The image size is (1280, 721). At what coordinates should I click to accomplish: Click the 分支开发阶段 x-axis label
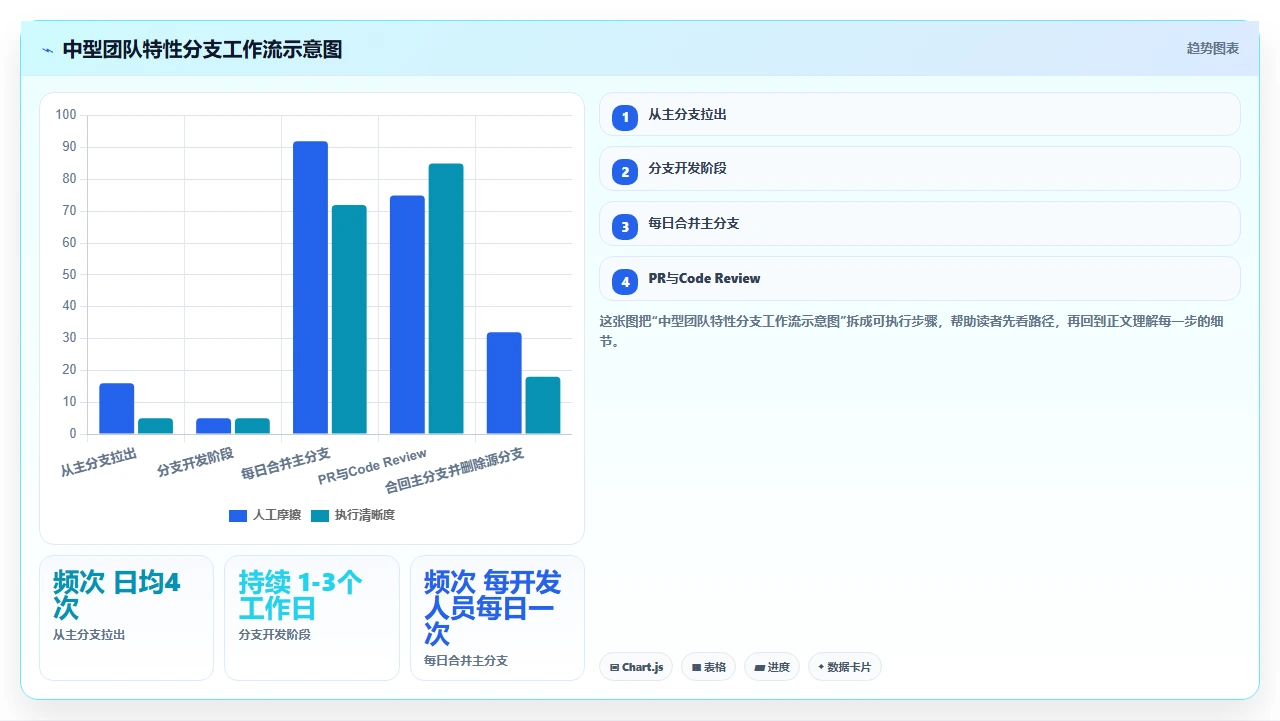point(195,462)
